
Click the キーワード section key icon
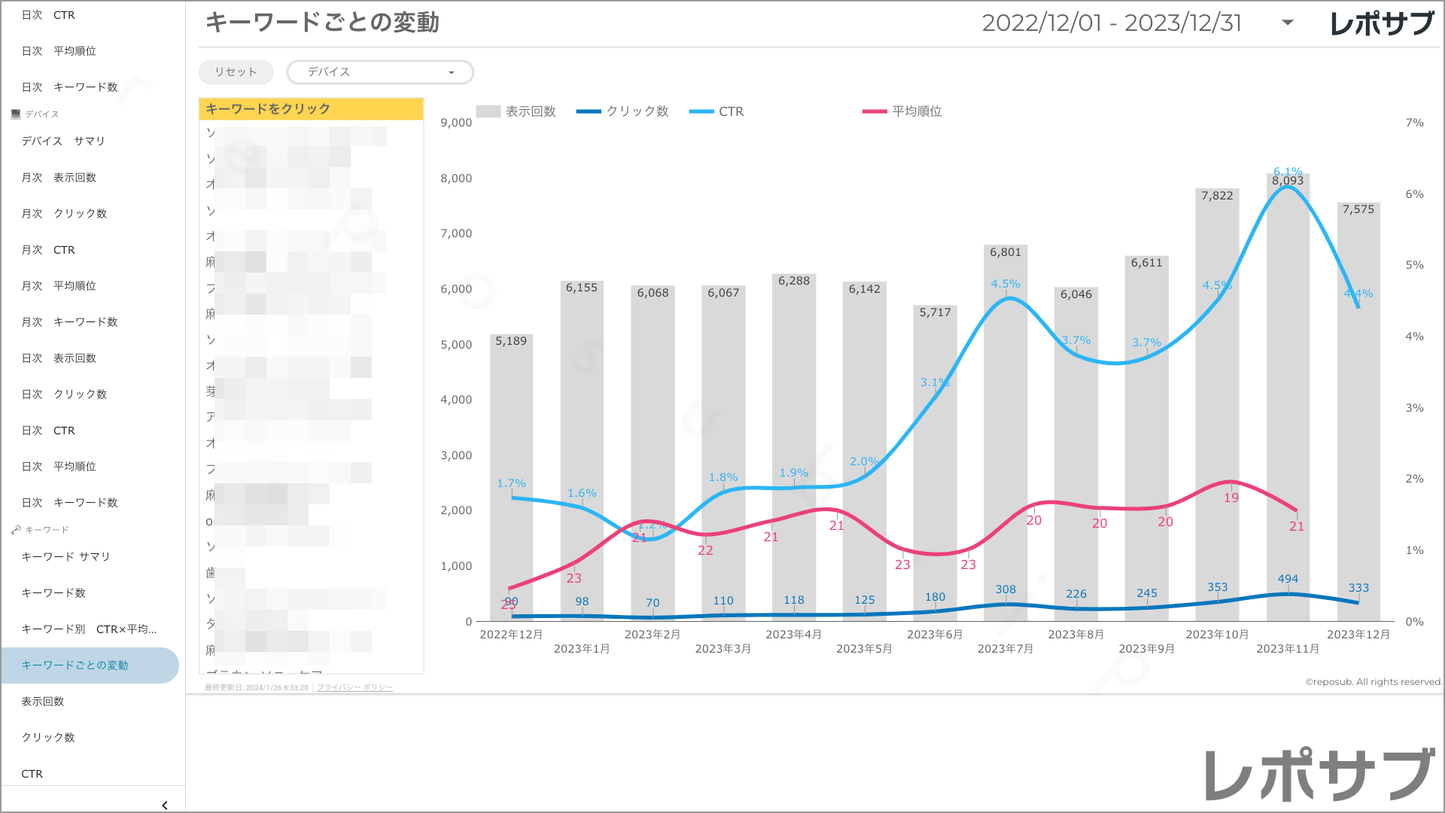click(x=15, y=530)
